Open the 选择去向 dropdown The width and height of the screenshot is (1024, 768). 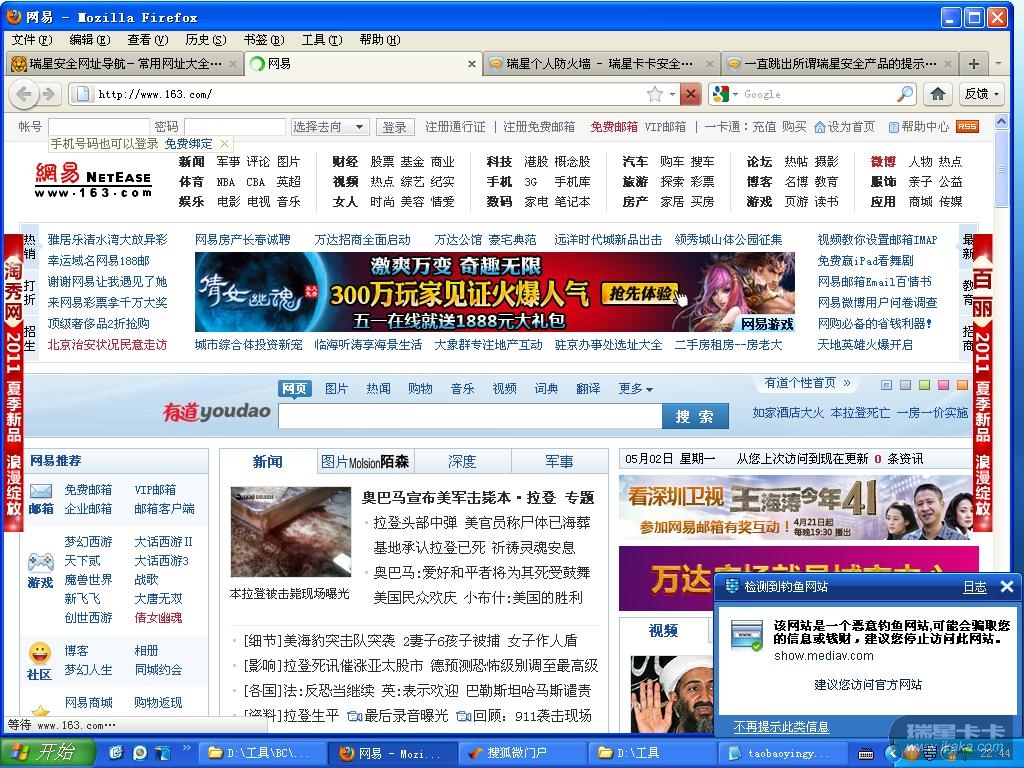(x=330, y=127)
